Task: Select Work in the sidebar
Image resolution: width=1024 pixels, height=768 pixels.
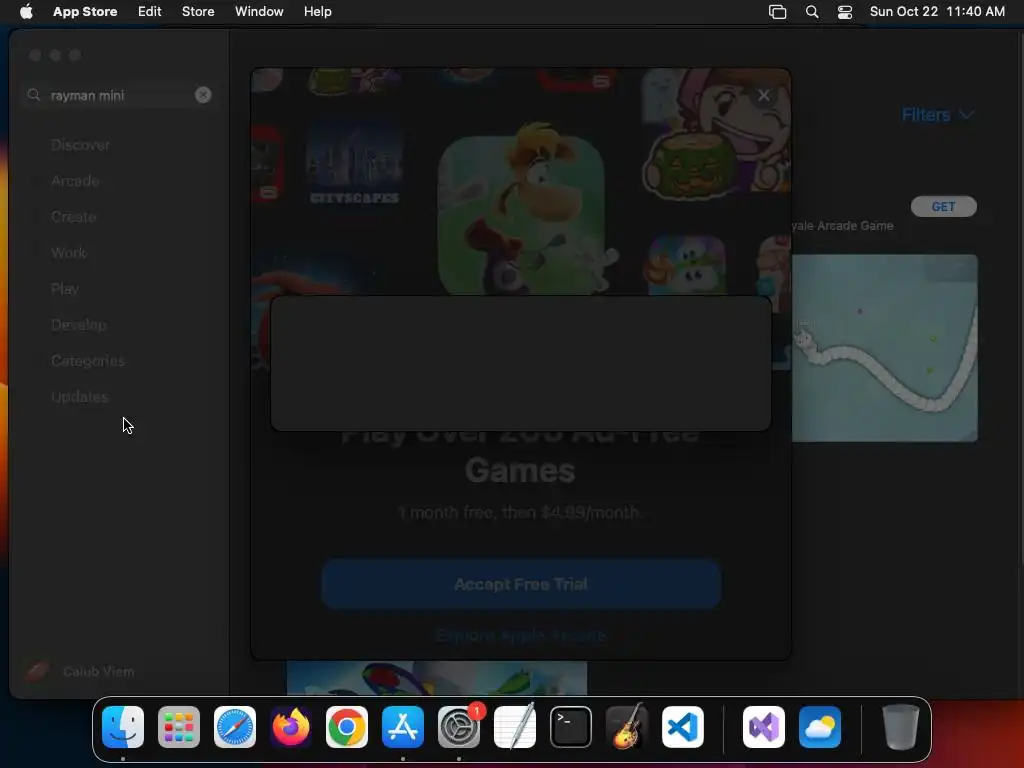Action: [69, 253]
